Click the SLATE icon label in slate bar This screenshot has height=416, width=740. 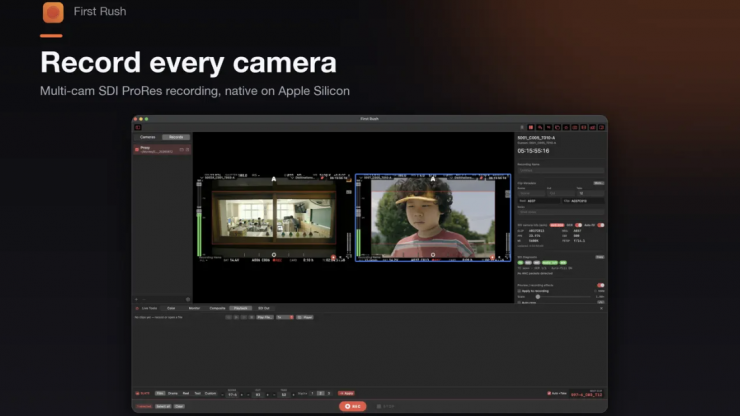143,393
